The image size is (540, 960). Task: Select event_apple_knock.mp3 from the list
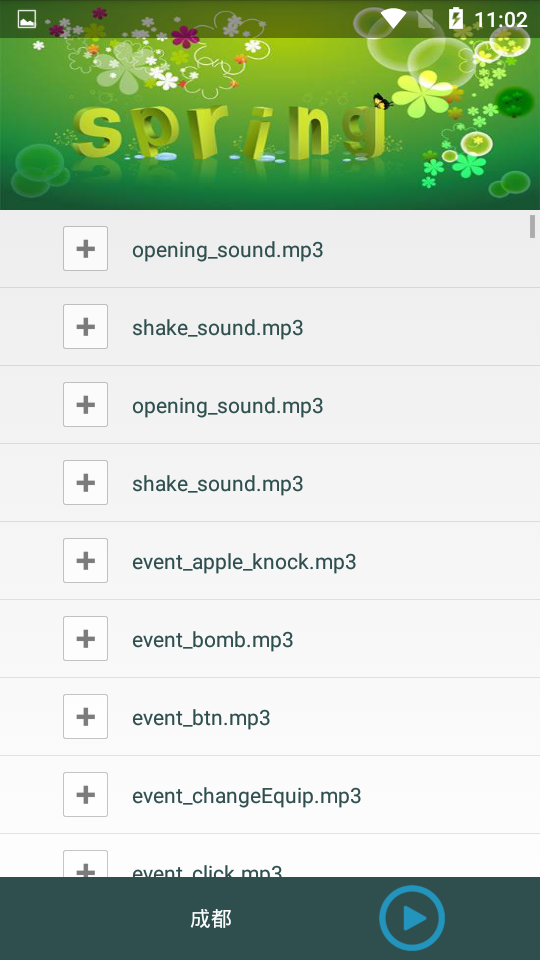[x=244, y=563]
